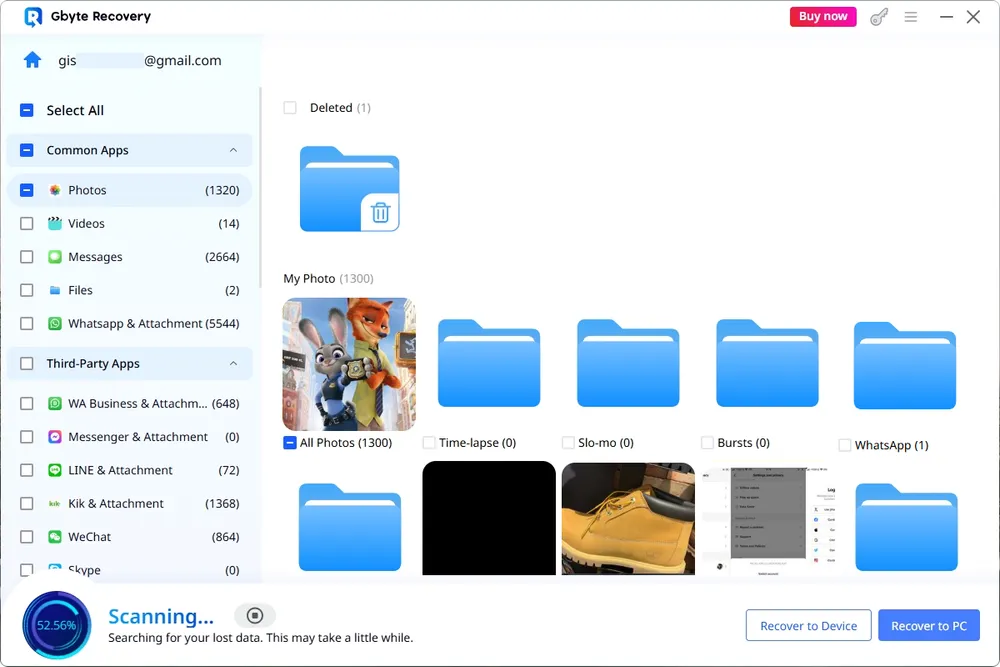Enable the Videos checkbox
Image resolution: width=1000 pixels, height=667 pixels.
[26, 223]
